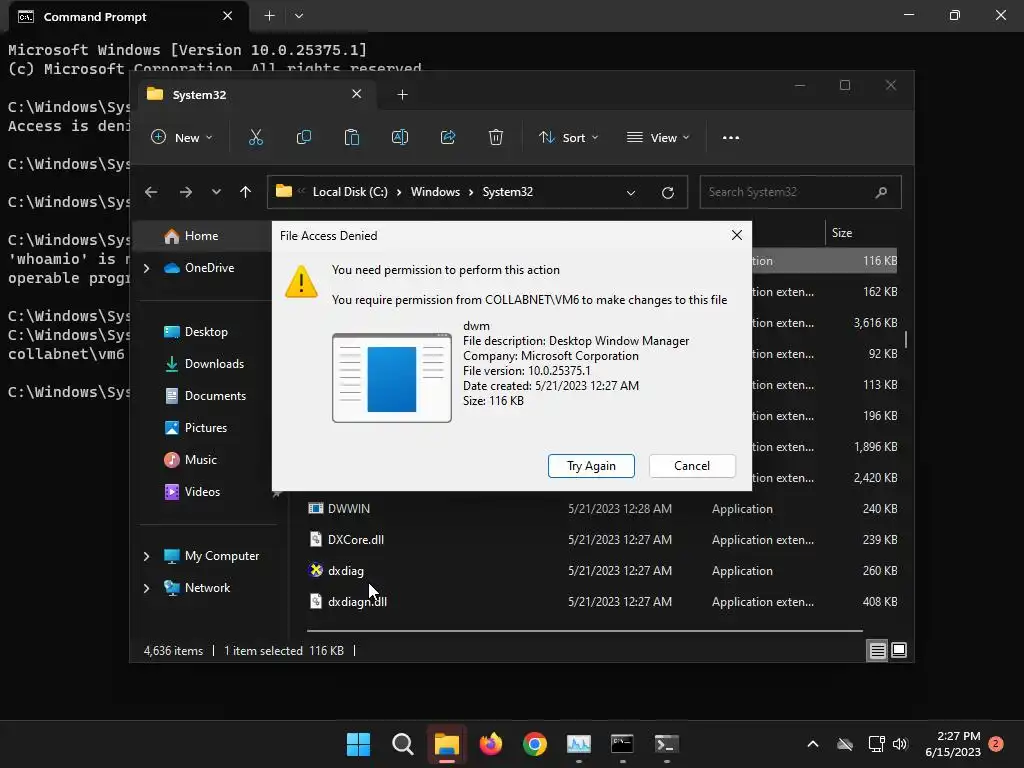Click the Delete trash icon in Explorer toolbar
This screenshot has width=1024, height=768.
(x=496, y=138)
